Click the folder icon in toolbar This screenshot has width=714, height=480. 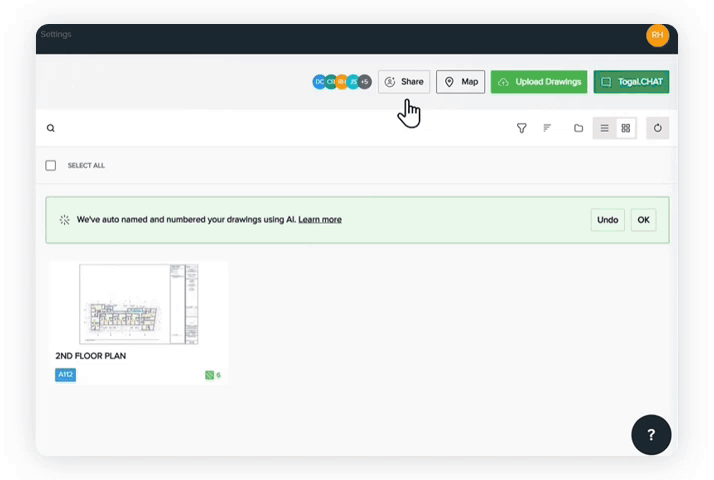tap(578, 128)
